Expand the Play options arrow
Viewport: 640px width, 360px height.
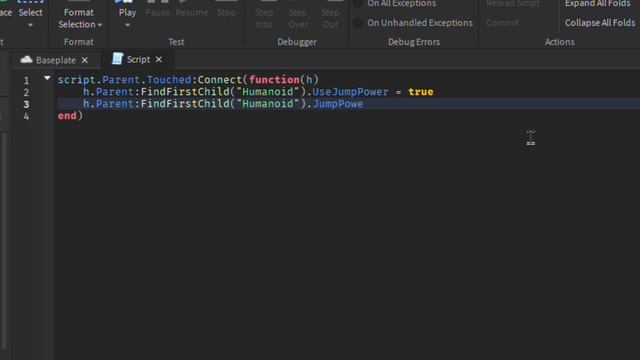coord(127,25)
